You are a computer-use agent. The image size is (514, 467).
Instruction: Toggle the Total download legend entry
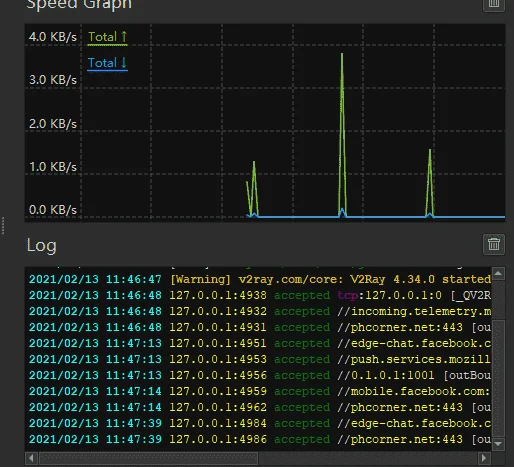pos(108,63)
